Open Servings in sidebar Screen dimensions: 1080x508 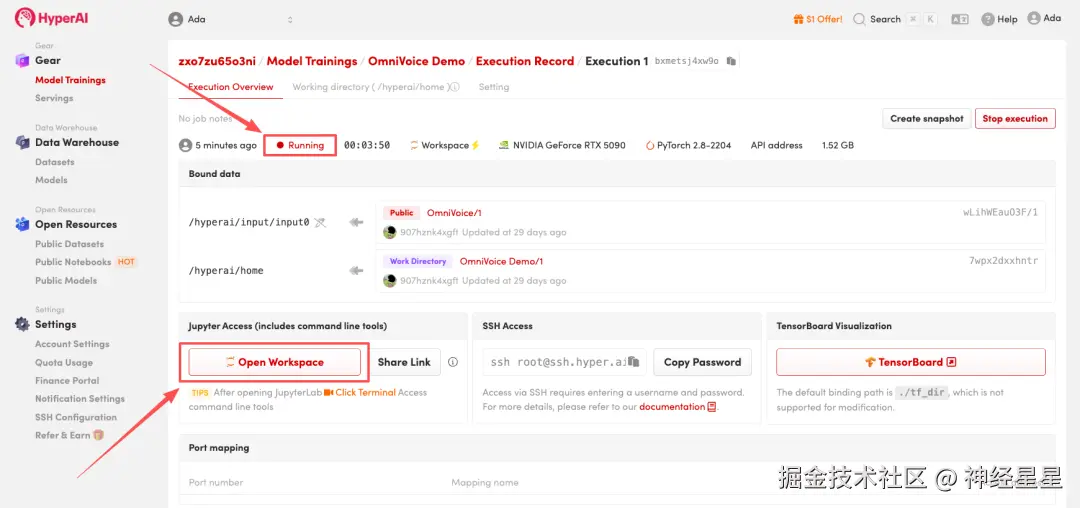coord(54,98)
